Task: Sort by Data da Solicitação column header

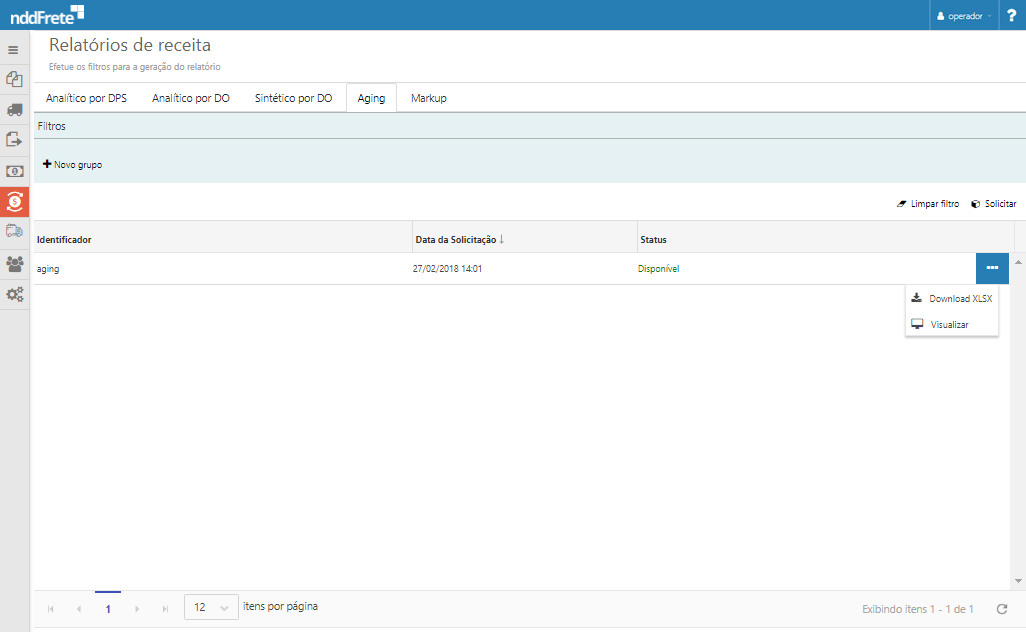Action: click(456, 240)
